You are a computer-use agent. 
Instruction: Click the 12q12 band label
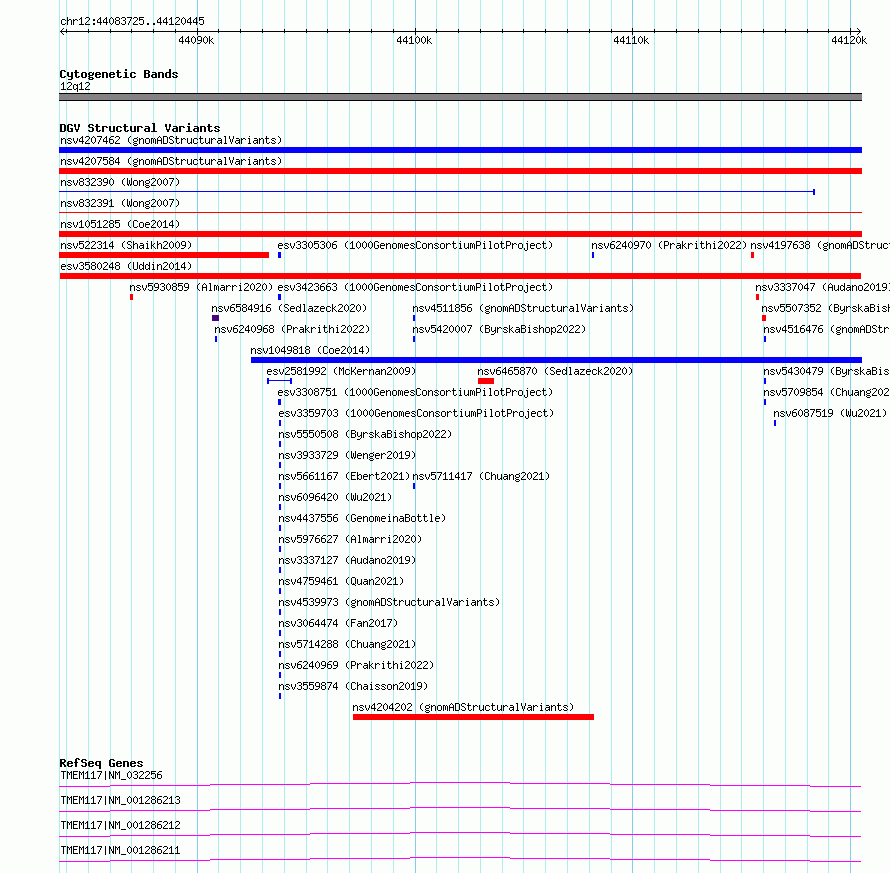tap(75, 86)
